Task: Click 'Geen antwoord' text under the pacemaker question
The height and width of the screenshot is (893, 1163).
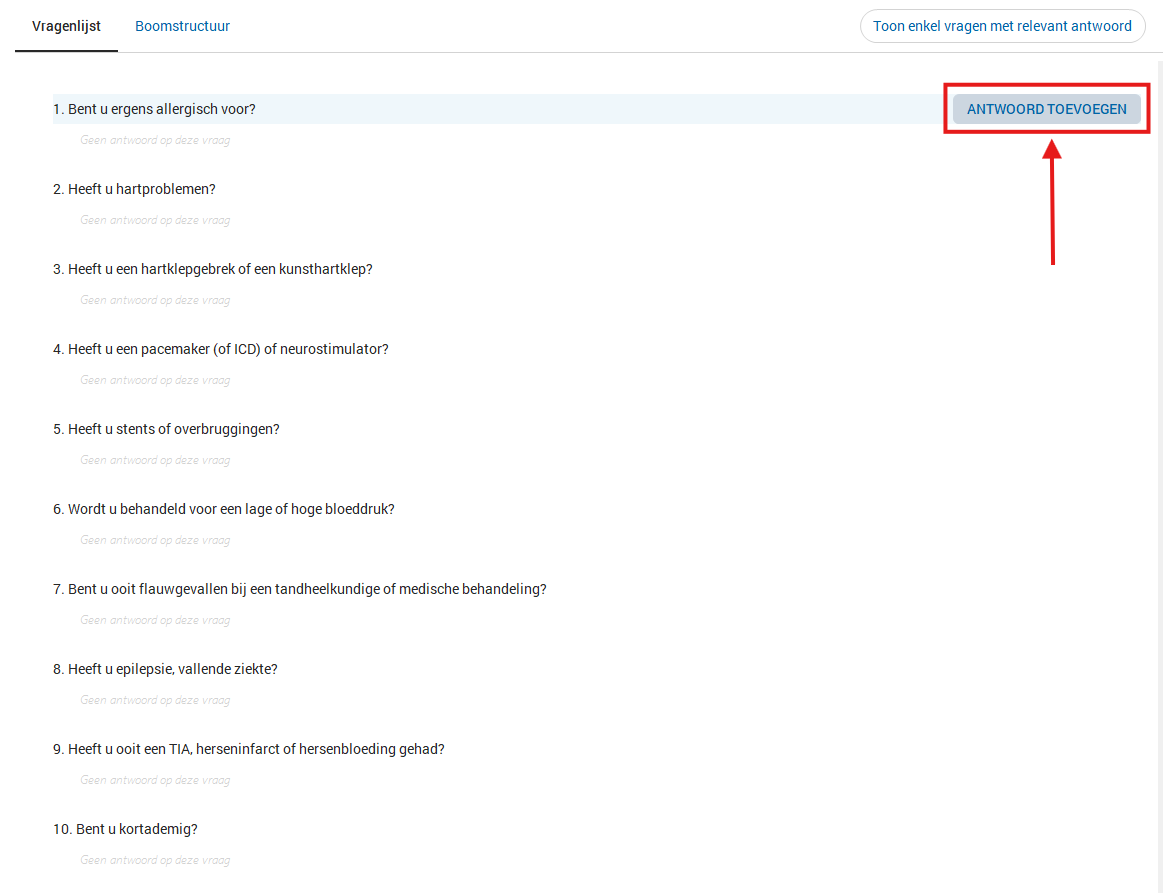Action: click(x=155, y=380)
